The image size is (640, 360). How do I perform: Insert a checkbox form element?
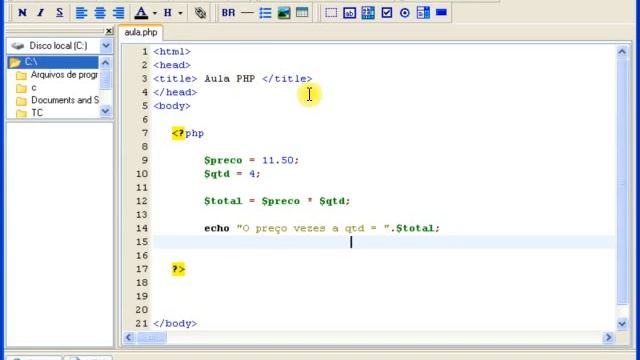coord(387,13)
